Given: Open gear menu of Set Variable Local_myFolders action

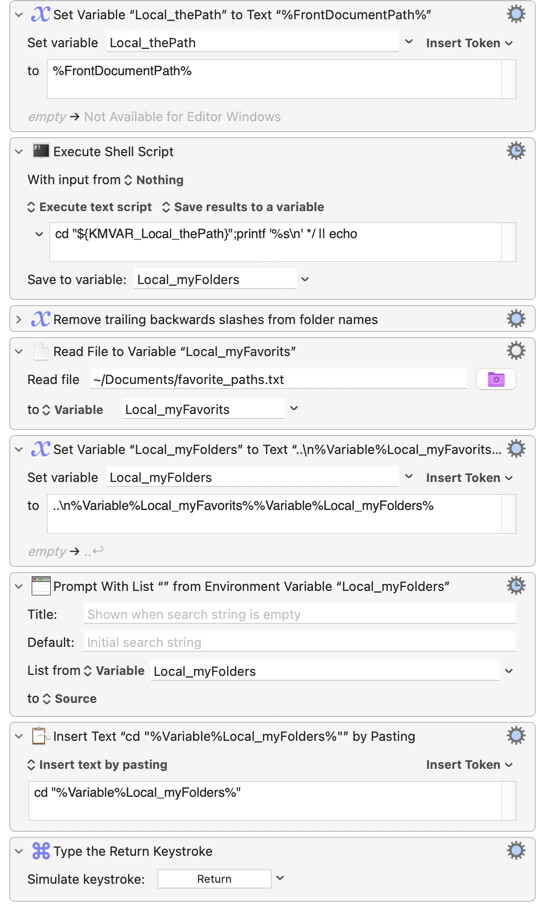Looking at the screenshot, I should tap(516, 449).
